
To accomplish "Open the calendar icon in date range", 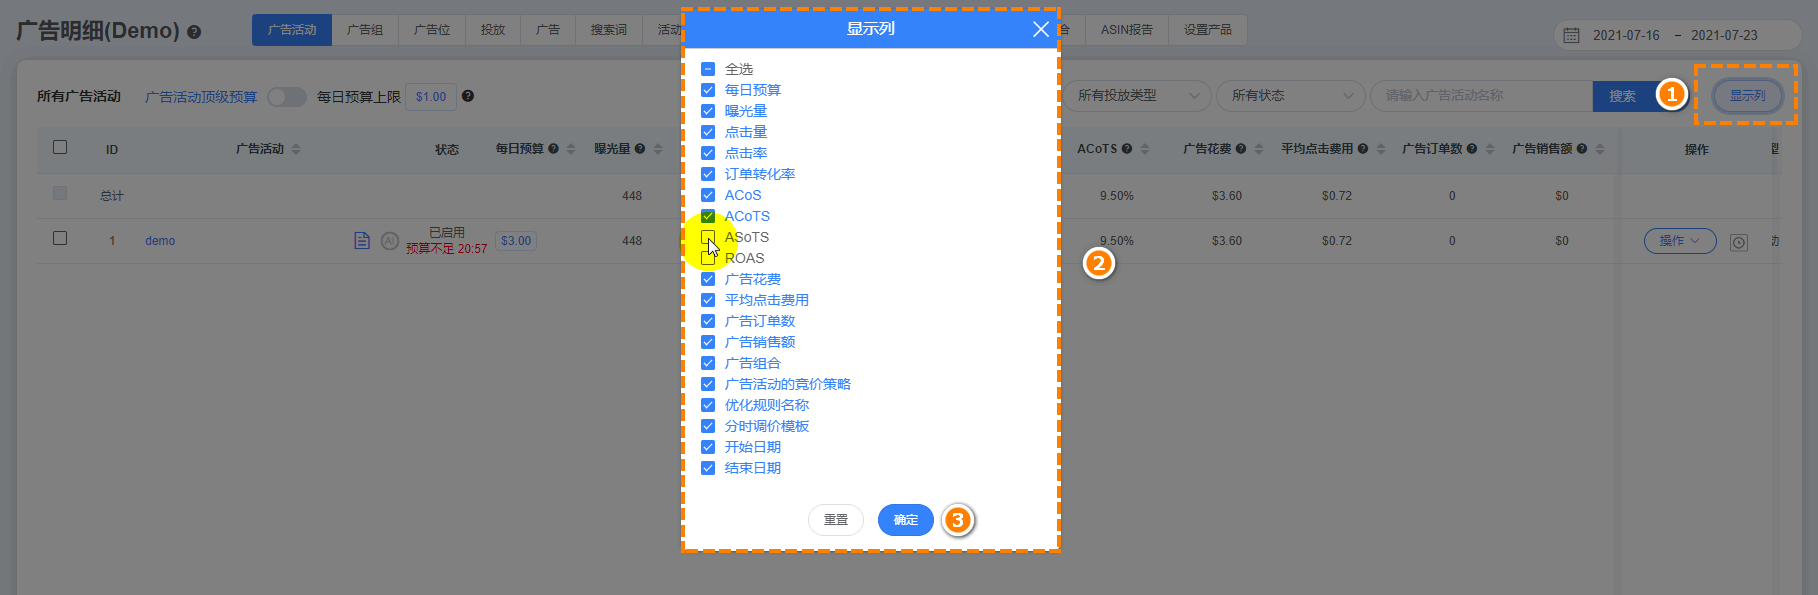I will [x=1572, y=35].
